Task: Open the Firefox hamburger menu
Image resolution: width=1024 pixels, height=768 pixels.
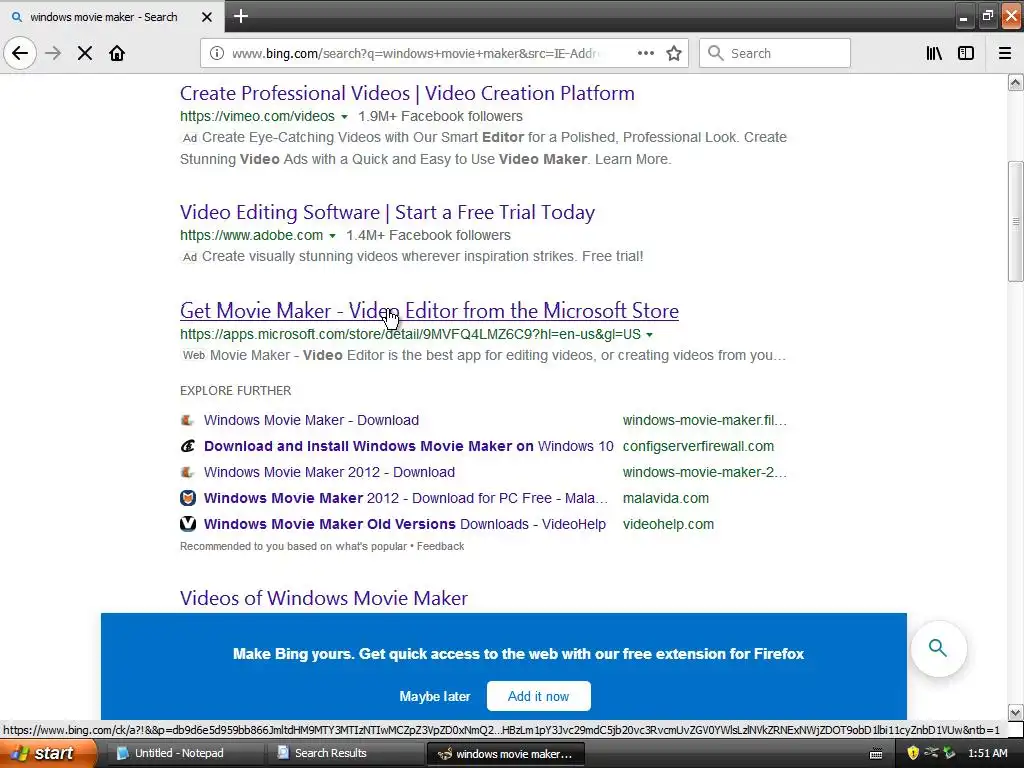Action: pyautogui.click(x=1005, y=53)
